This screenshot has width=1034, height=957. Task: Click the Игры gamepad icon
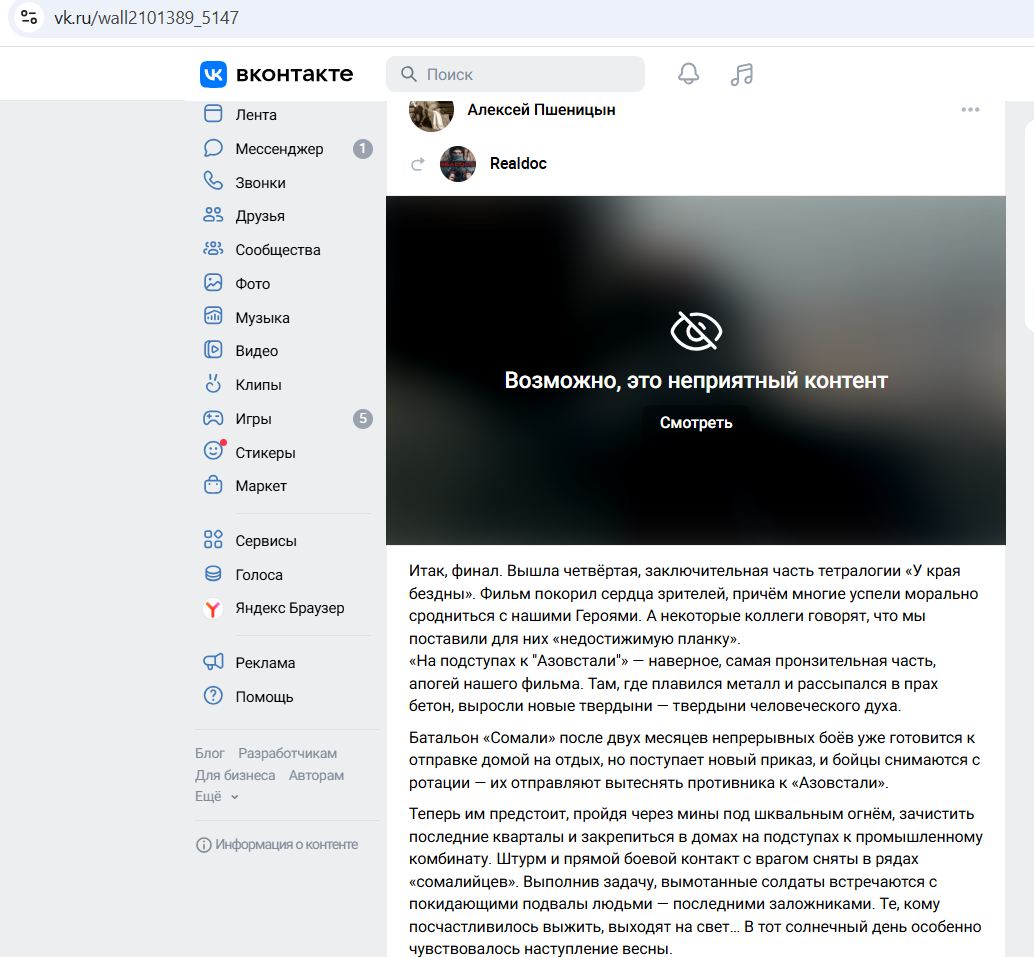[213, 417]
